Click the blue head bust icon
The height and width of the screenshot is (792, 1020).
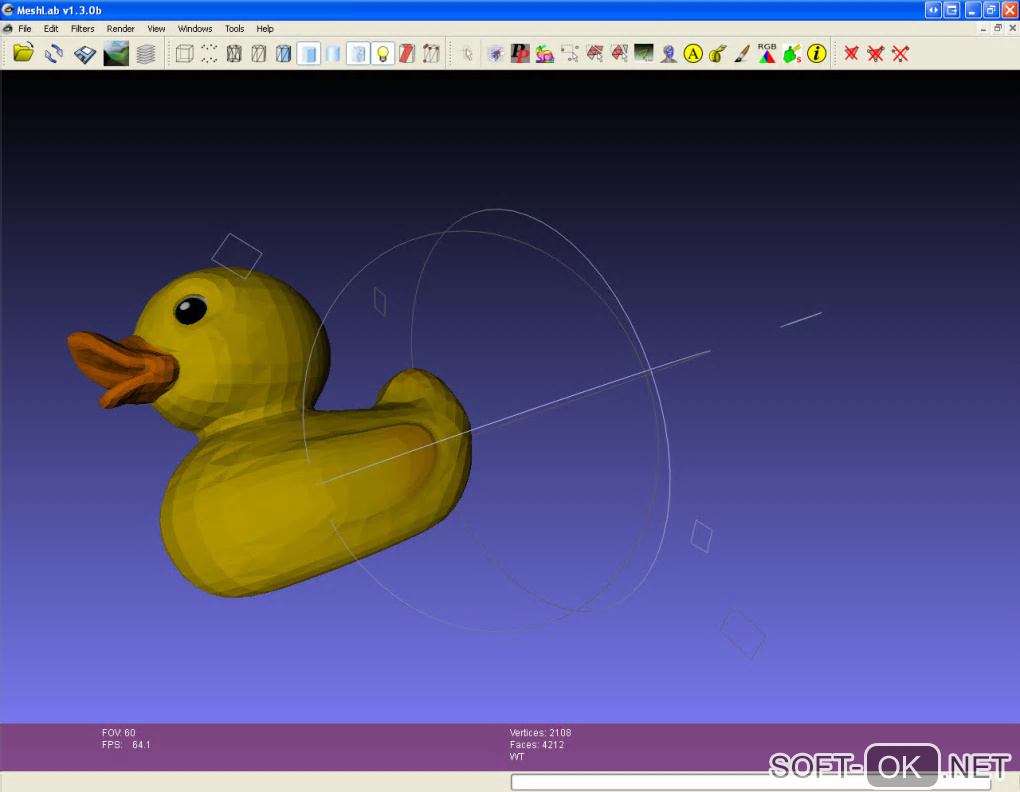click(668, 53)
